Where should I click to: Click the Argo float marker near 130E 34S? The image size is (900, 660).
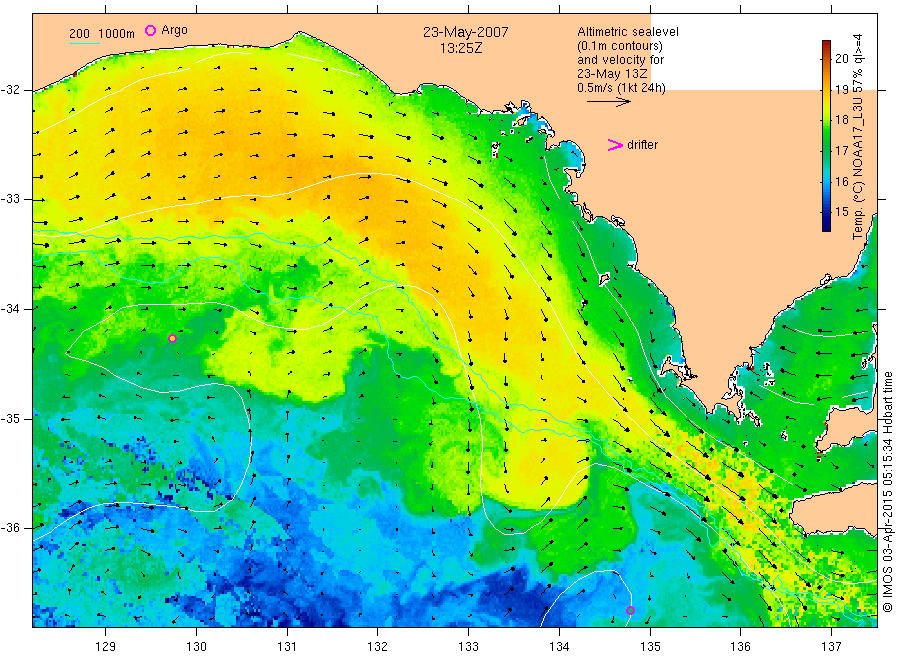(x=172, y=339)
